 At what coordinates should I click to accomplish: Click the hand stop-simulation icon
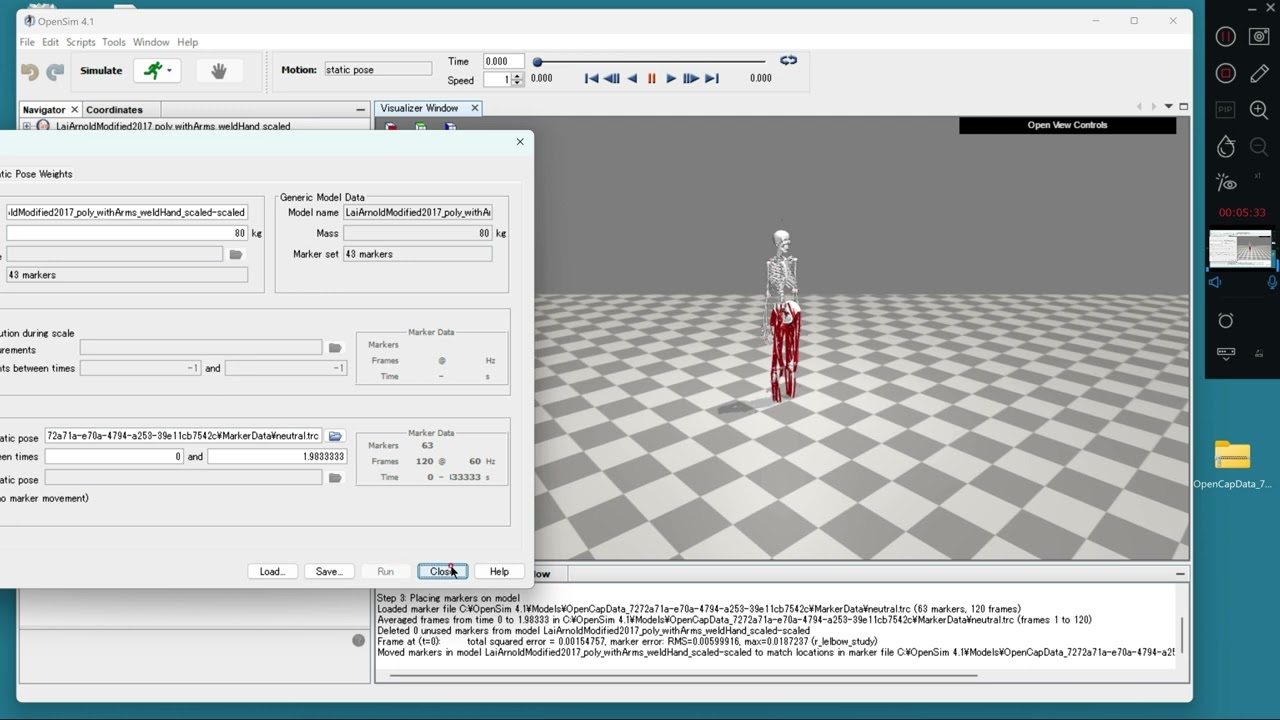[219, 70]
